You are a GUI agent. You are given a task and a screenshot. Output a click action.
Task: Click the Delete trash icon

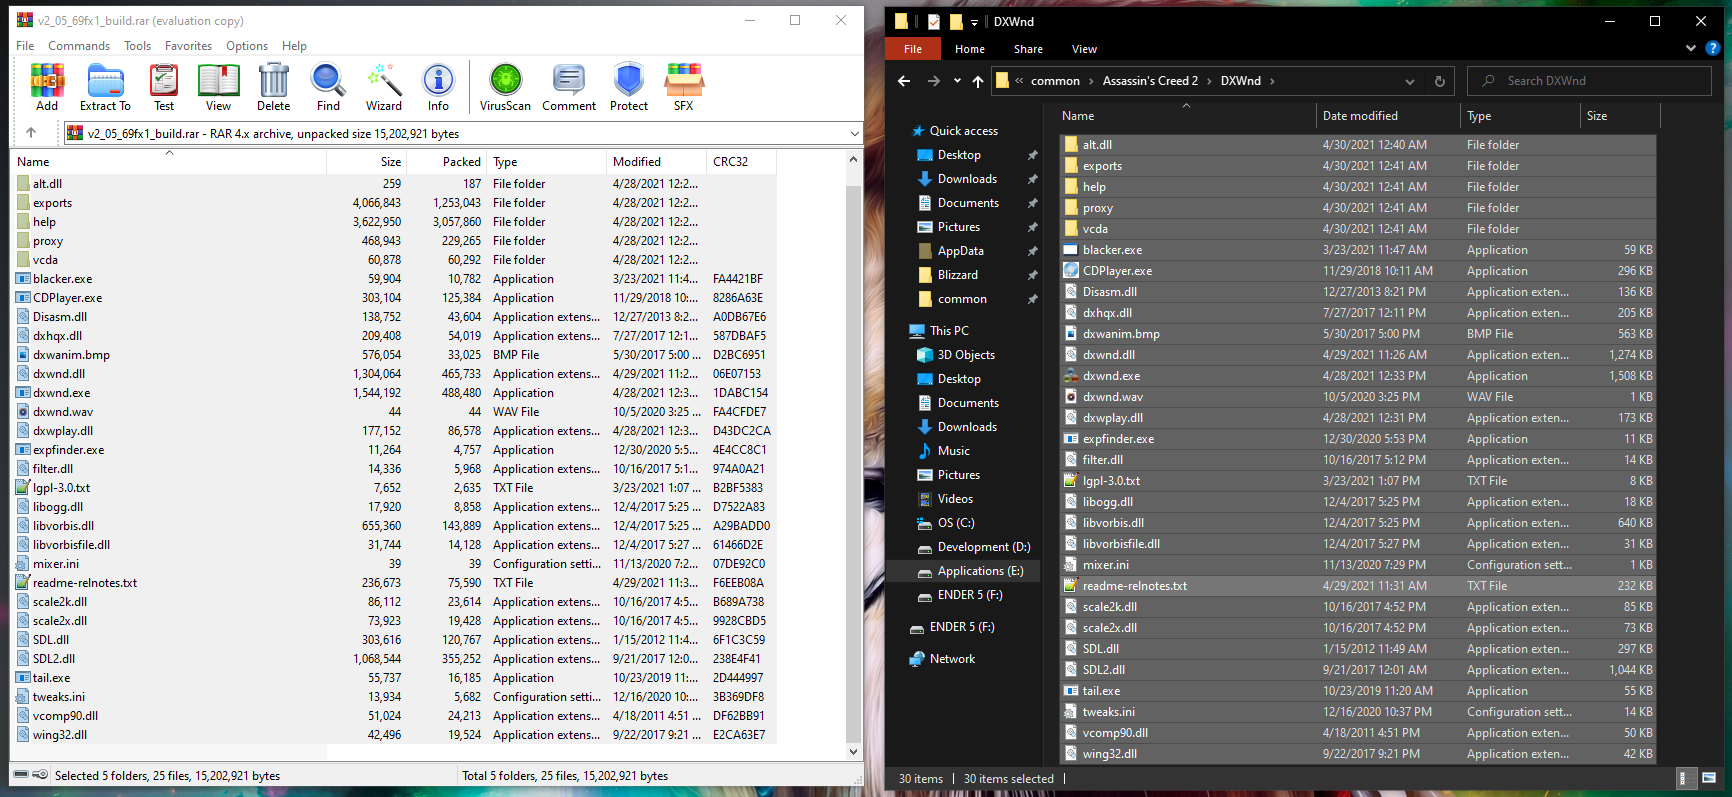273,87
